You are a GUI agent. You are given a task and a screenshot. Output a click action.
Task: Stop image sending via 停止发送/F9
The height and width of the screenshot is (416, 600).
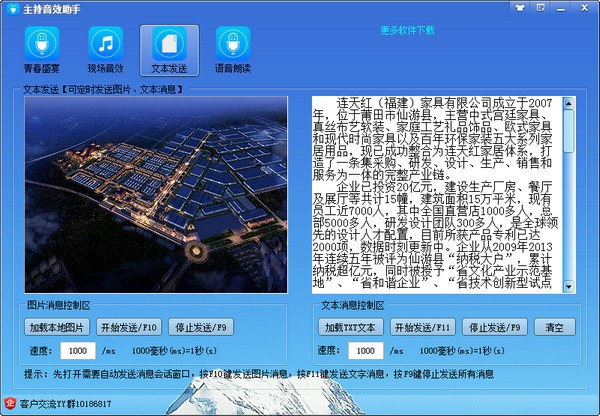(200, 327)
